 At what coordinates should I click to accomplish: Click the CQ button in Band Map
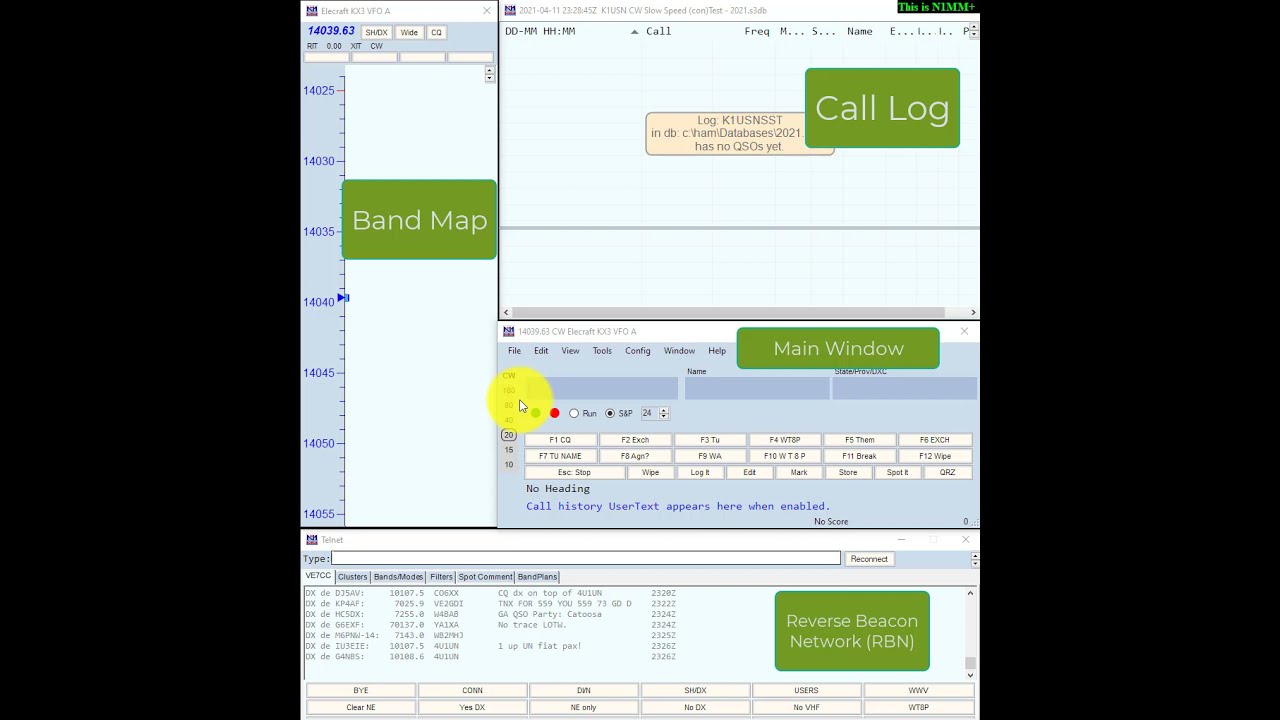(436, 32)
